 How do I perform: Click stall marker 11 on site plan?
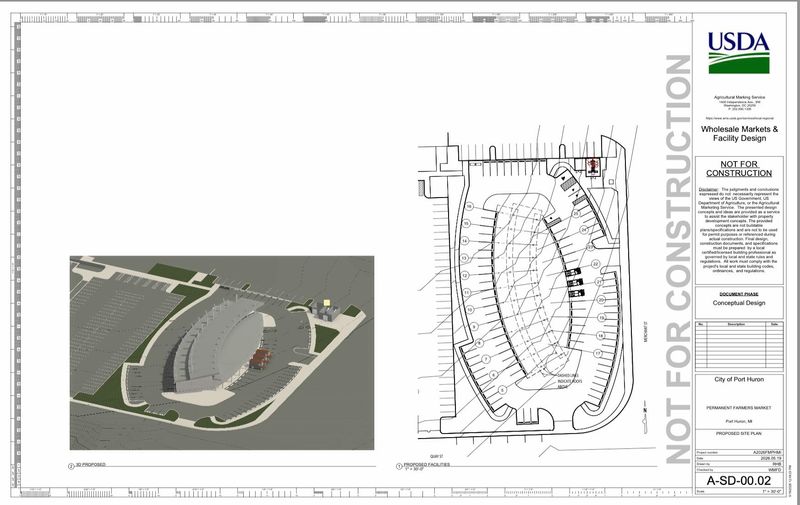pos(467,293)
